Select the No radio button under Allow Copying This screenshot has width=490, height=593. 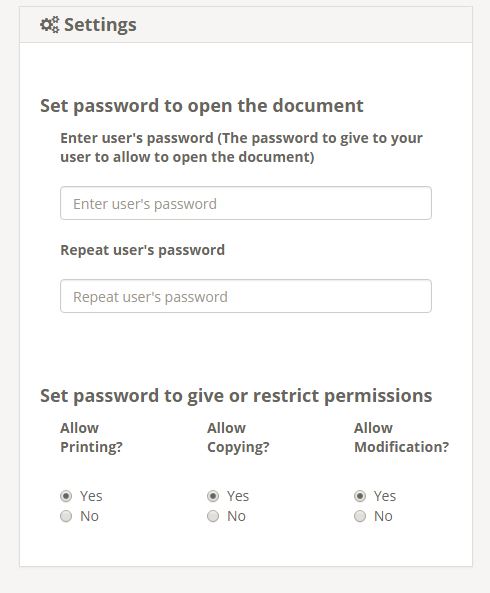(213, 516)
